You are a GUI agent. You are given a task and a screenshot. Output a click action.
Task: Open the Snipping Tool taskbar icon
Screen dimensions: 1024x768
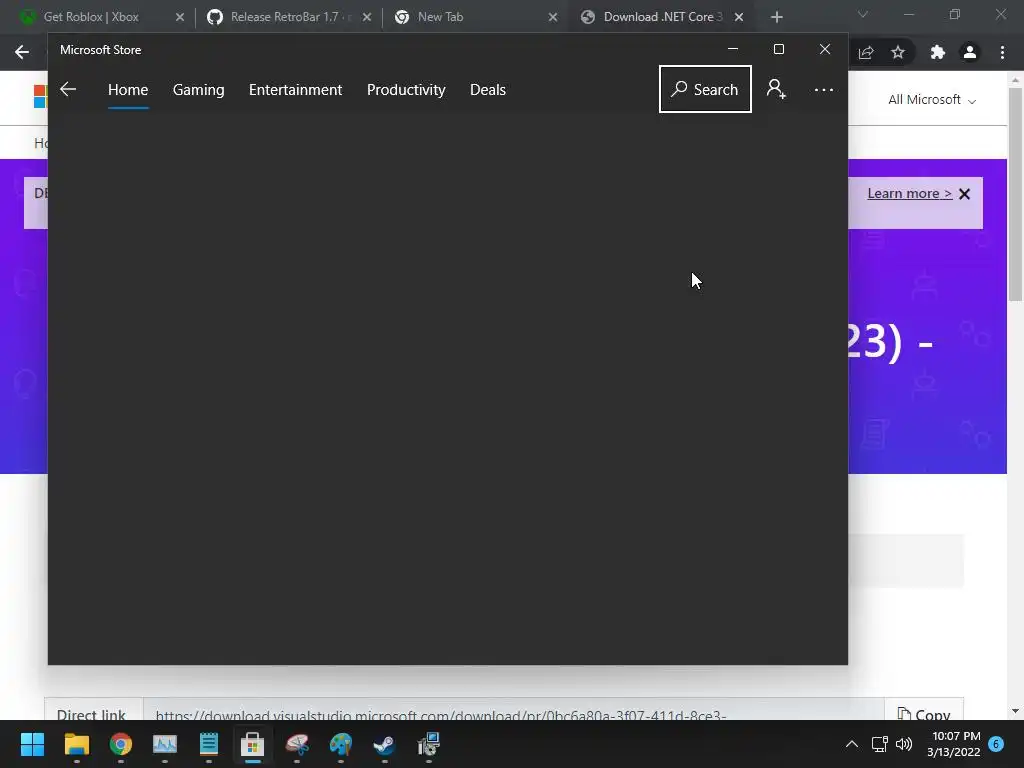click(x=297, y=744)
